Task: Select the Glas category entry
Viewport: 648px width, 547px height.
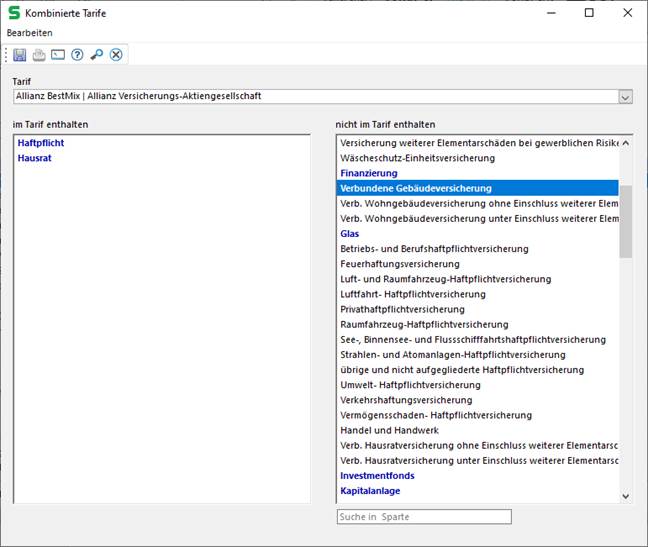Action: (350, 233)
